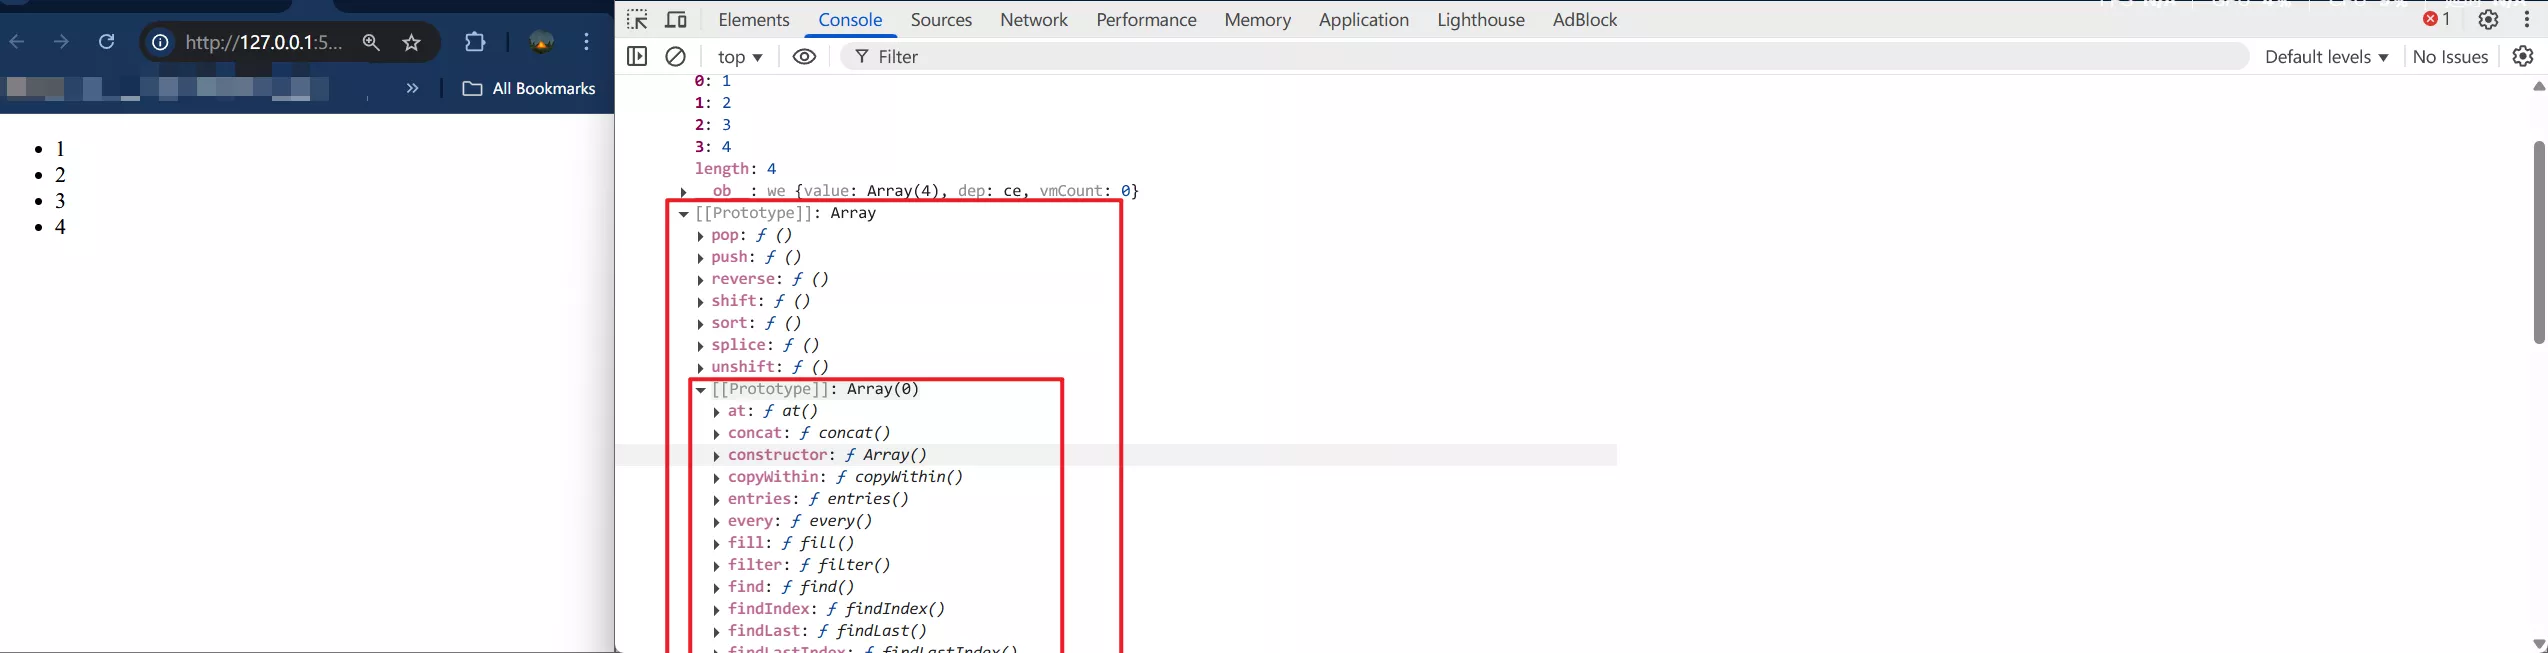The image size is (2548, 653).
Task: Bookmark this page with the star icon
Action: (x=411, y=42)
